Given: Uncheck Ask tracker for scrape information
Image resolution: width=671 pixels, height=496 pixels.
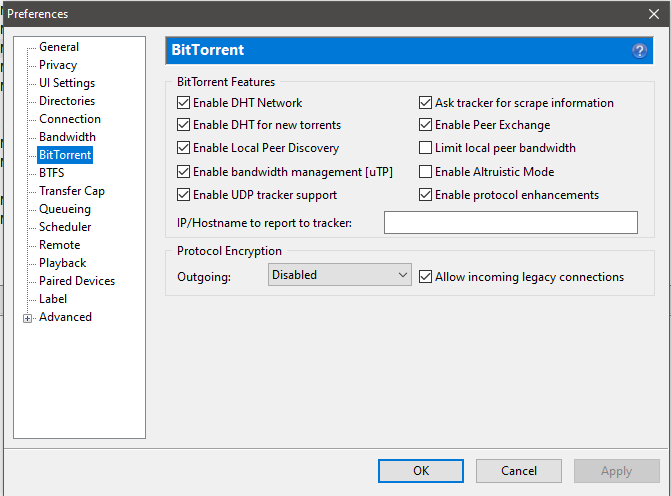Looking at the screenshot, I should tap(425, 103).
